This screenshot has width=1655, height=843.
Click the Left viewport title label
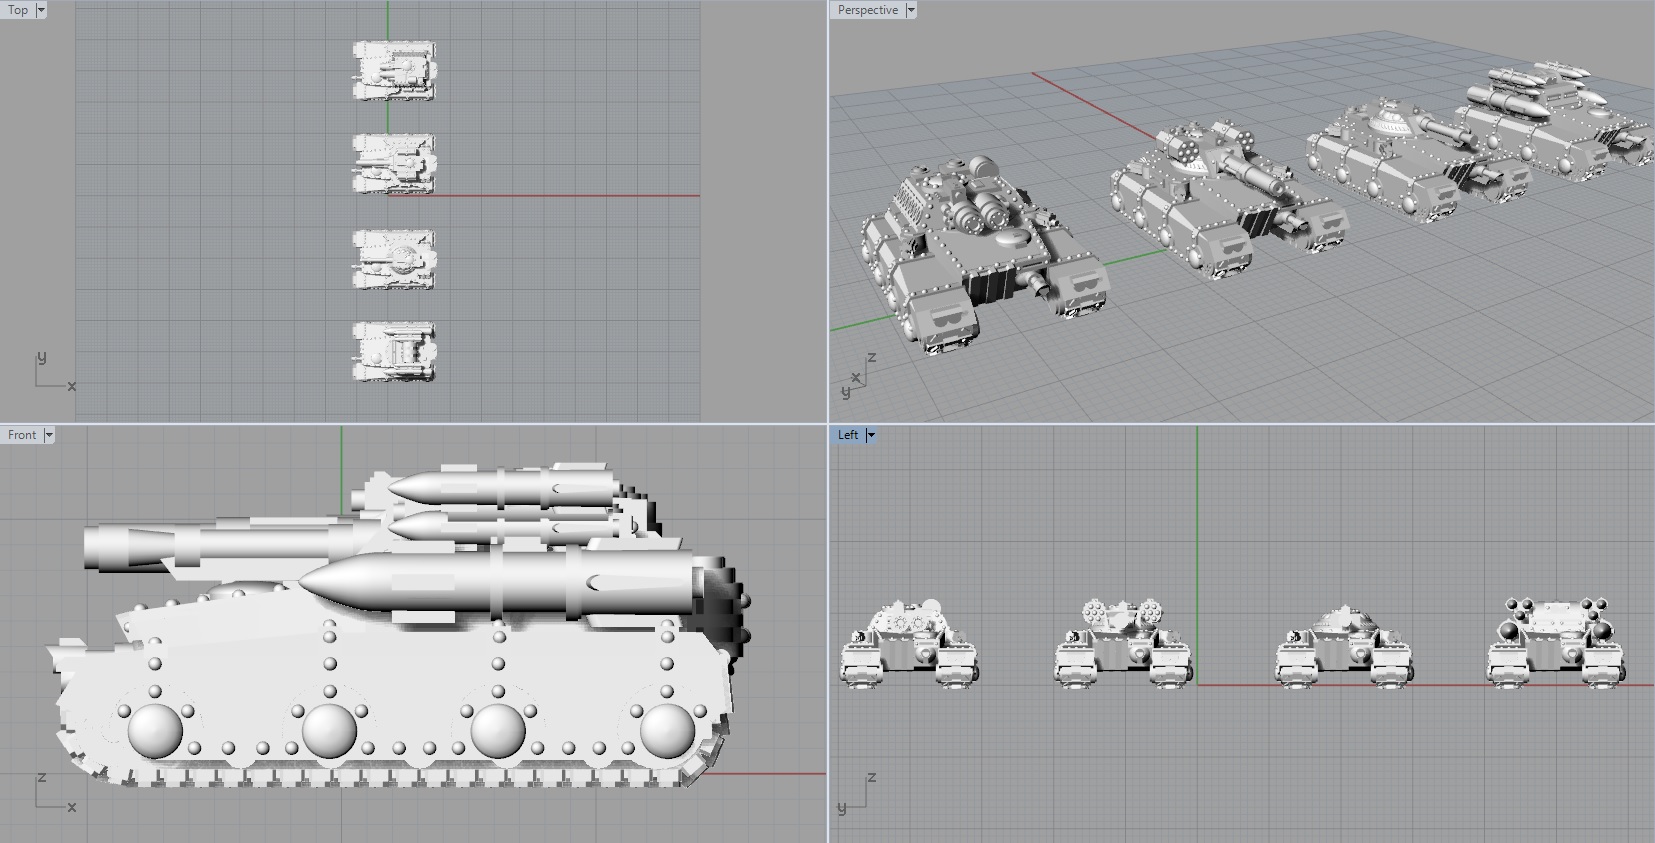point(848,435)
